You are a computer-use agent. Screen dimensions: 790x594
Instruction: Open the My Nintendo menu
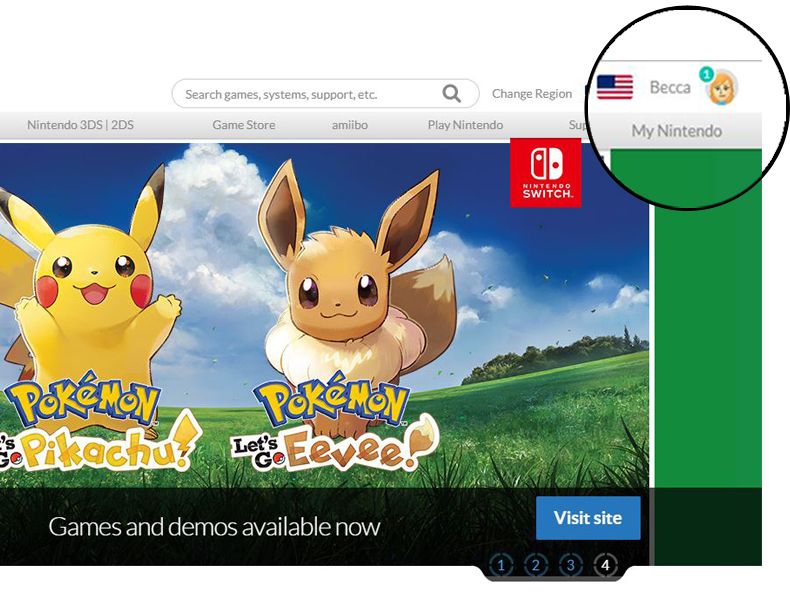(x=677, y=131)
